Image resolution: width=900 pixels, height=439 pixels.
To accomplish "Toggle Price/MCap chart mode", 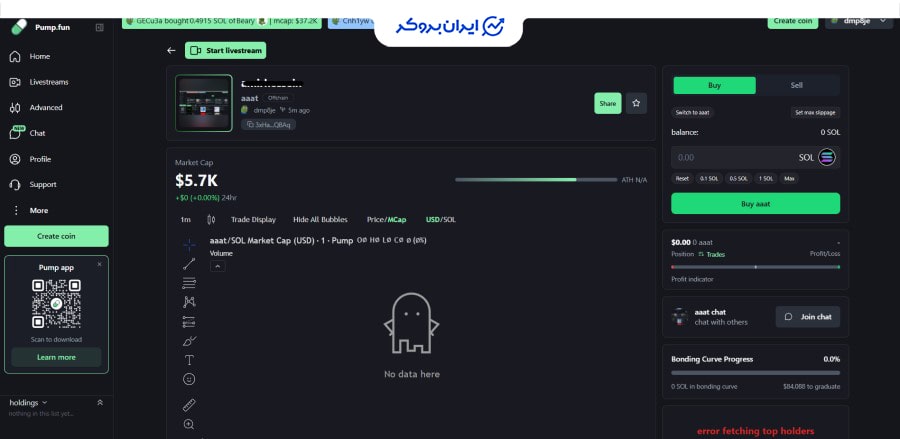I will (x=386, y=219).
